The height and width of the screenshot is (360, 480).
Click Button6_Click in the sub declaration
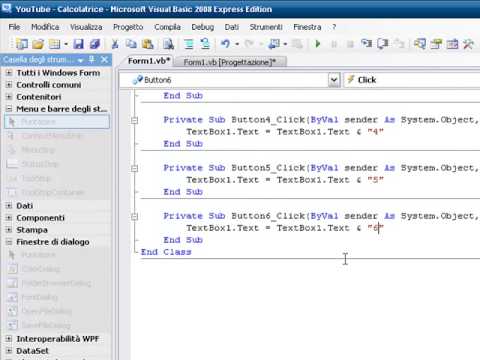(268, 216)
